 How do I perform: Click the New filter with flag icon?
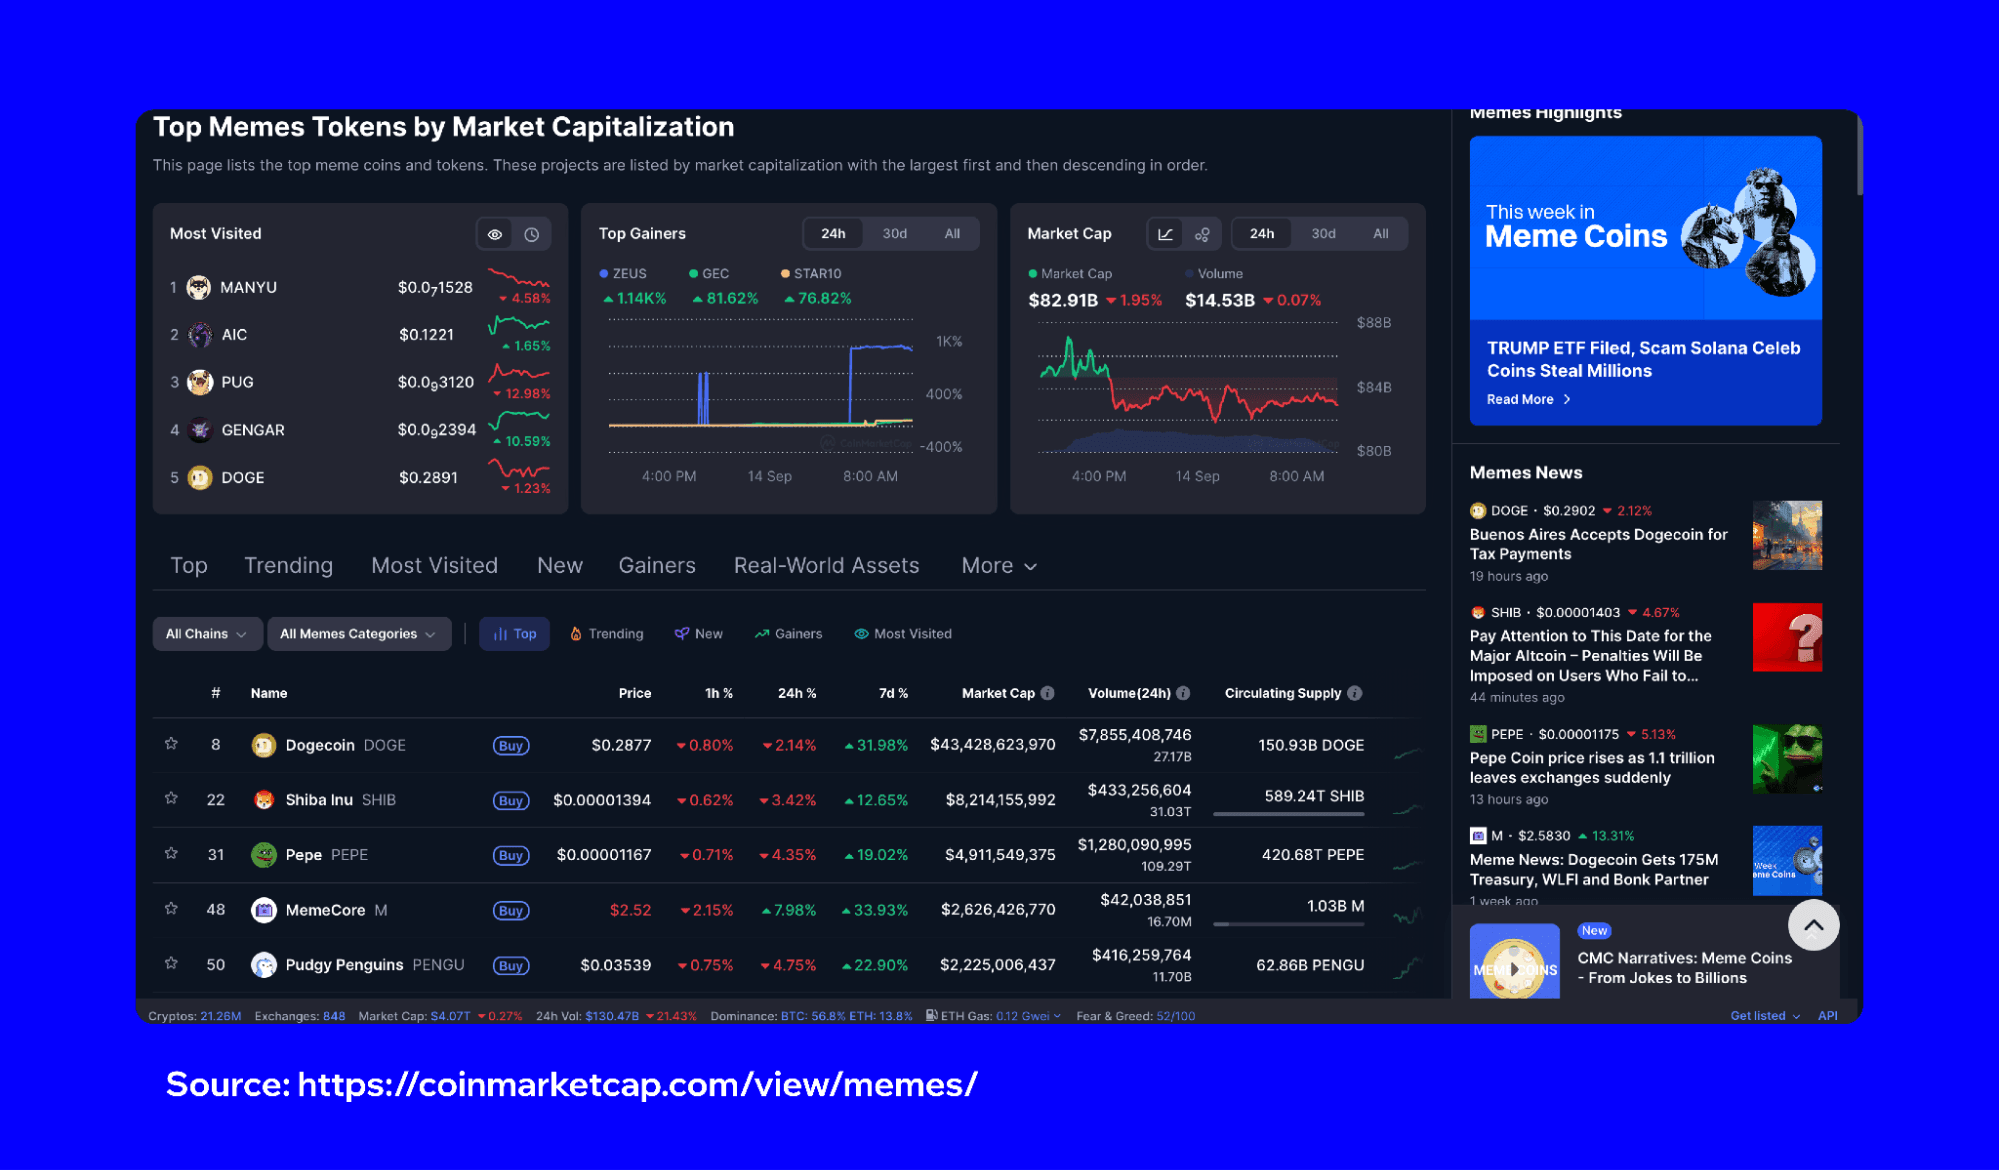point(698,633)
